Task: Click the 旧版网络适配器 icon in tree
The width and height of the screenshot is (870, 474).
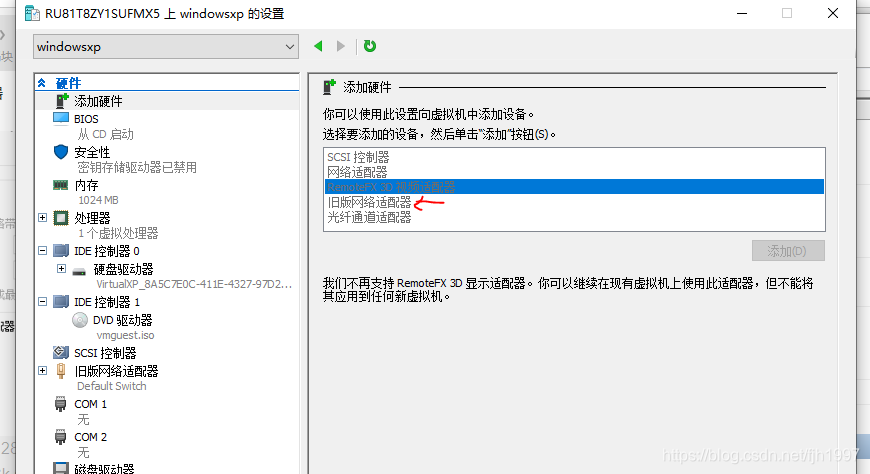Action: click(x=61, y=371)
